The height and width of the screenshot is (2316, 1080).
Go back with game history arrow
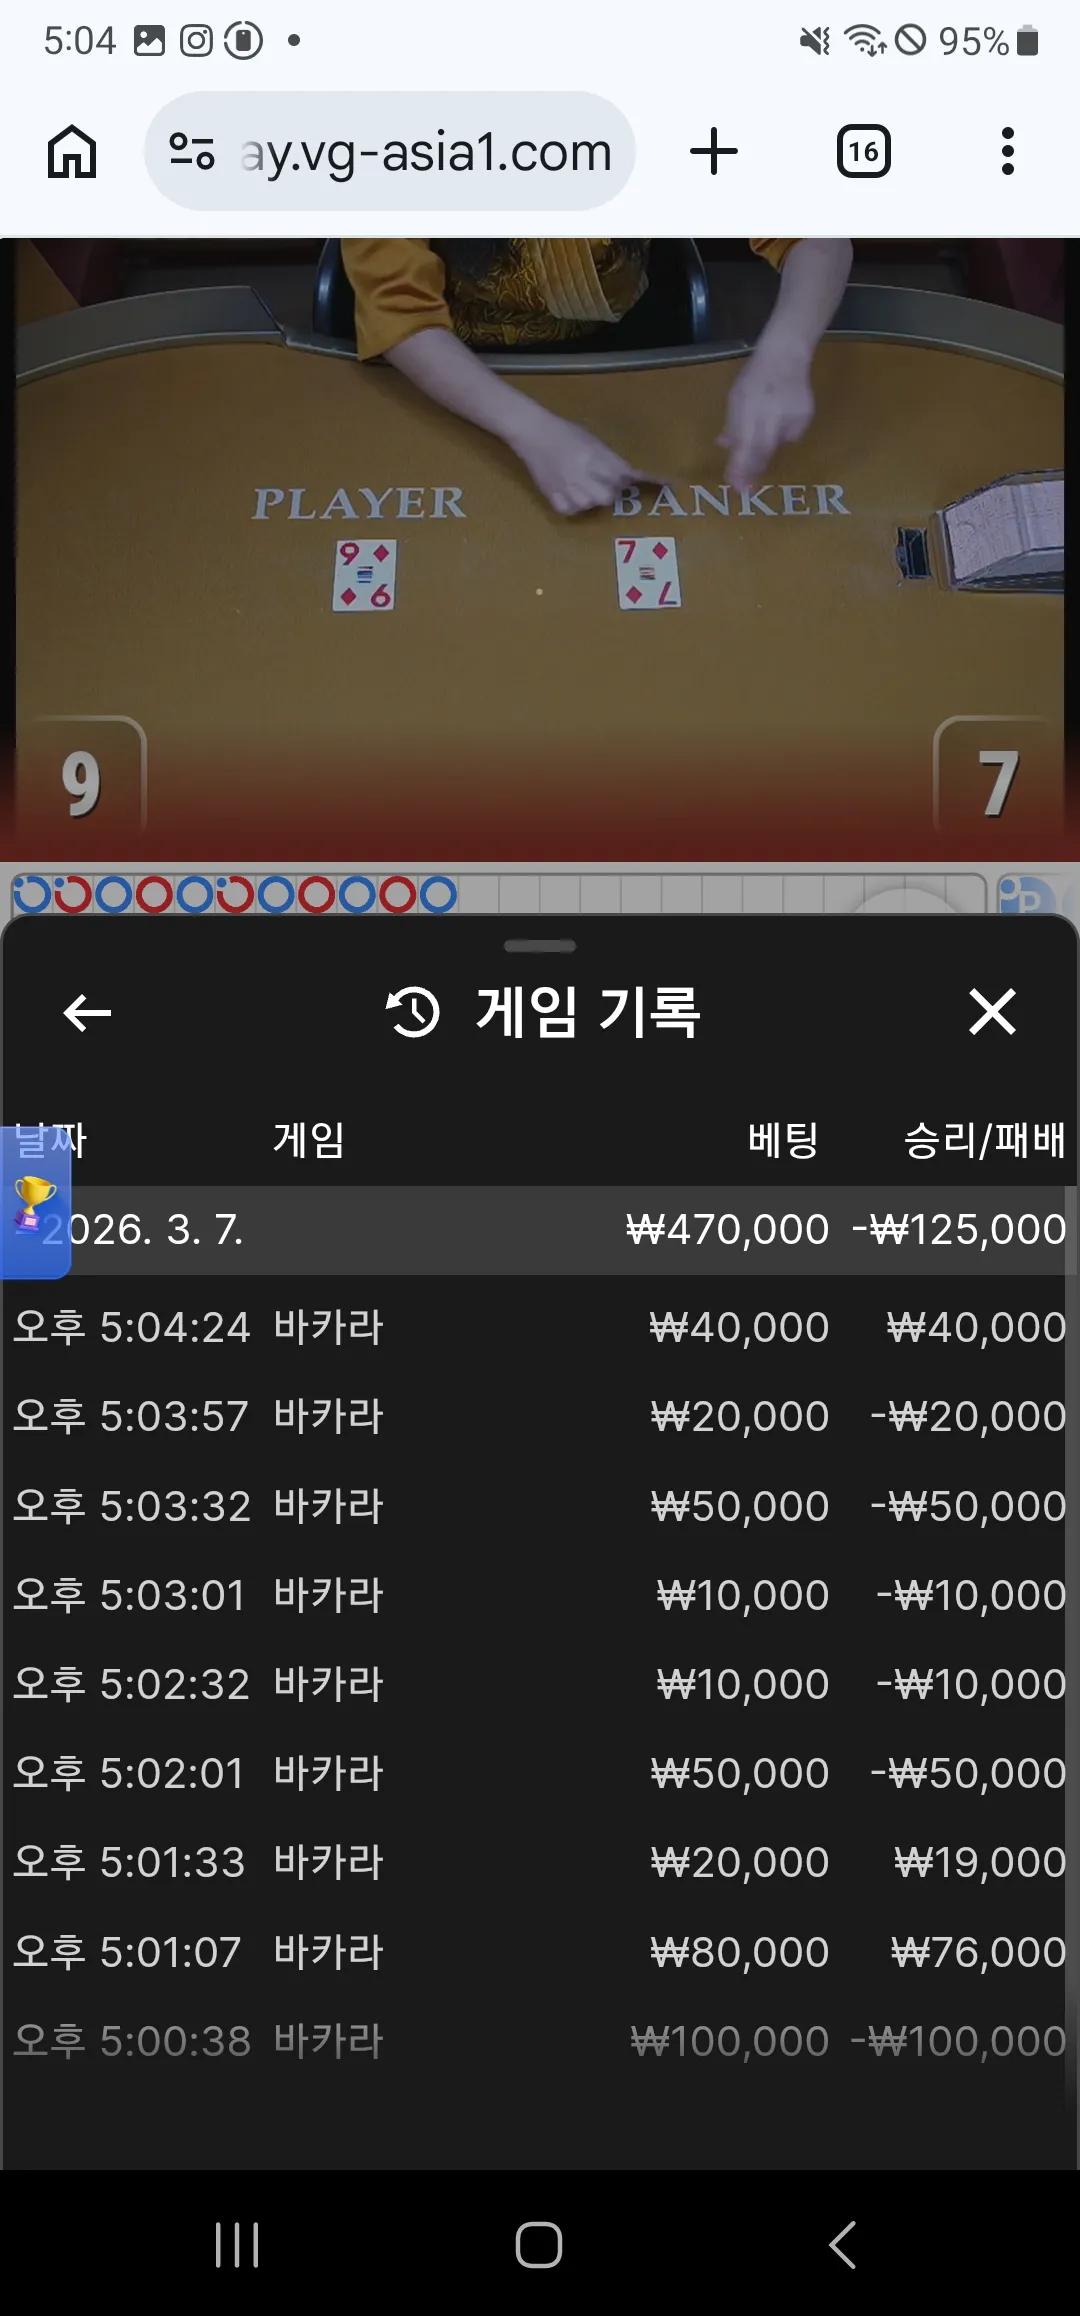(x=87, y=1013)
